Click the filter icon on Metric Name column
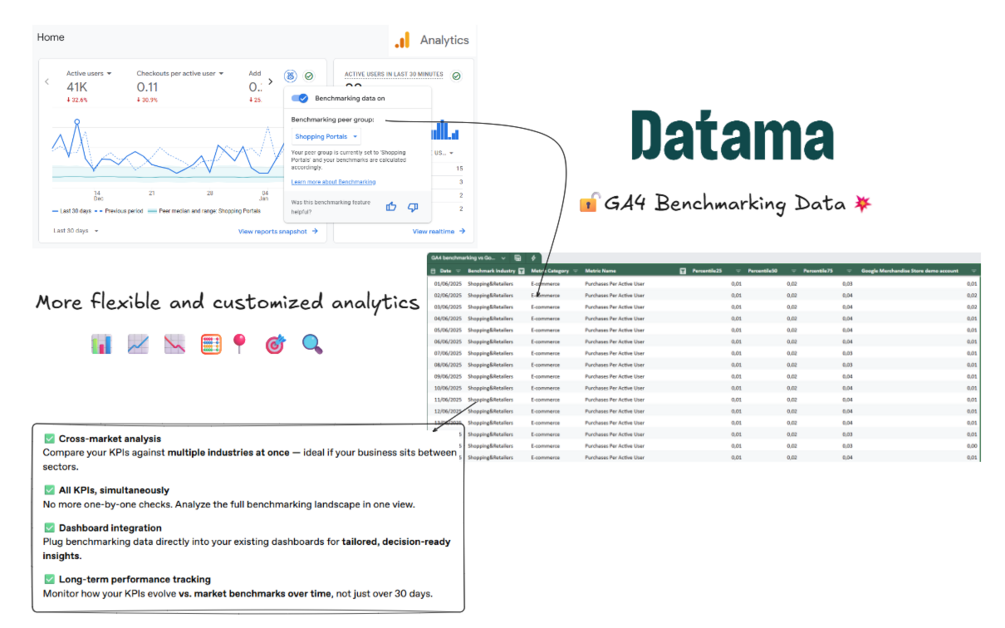 (x=683, y=271)
